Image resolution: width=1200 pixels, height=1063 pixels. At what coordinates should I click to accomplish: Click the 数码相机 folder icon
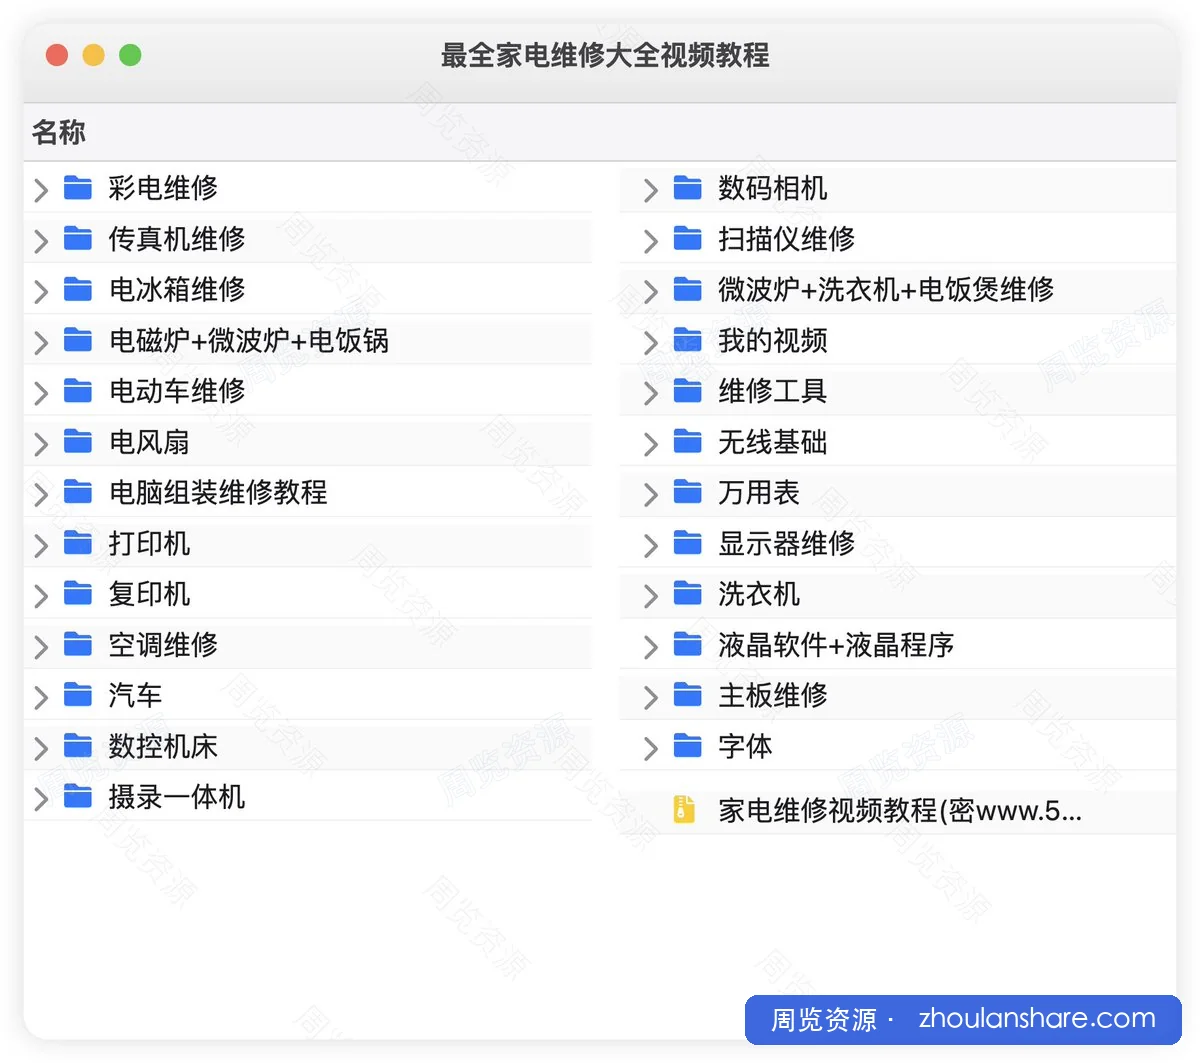tap(687, 187)
